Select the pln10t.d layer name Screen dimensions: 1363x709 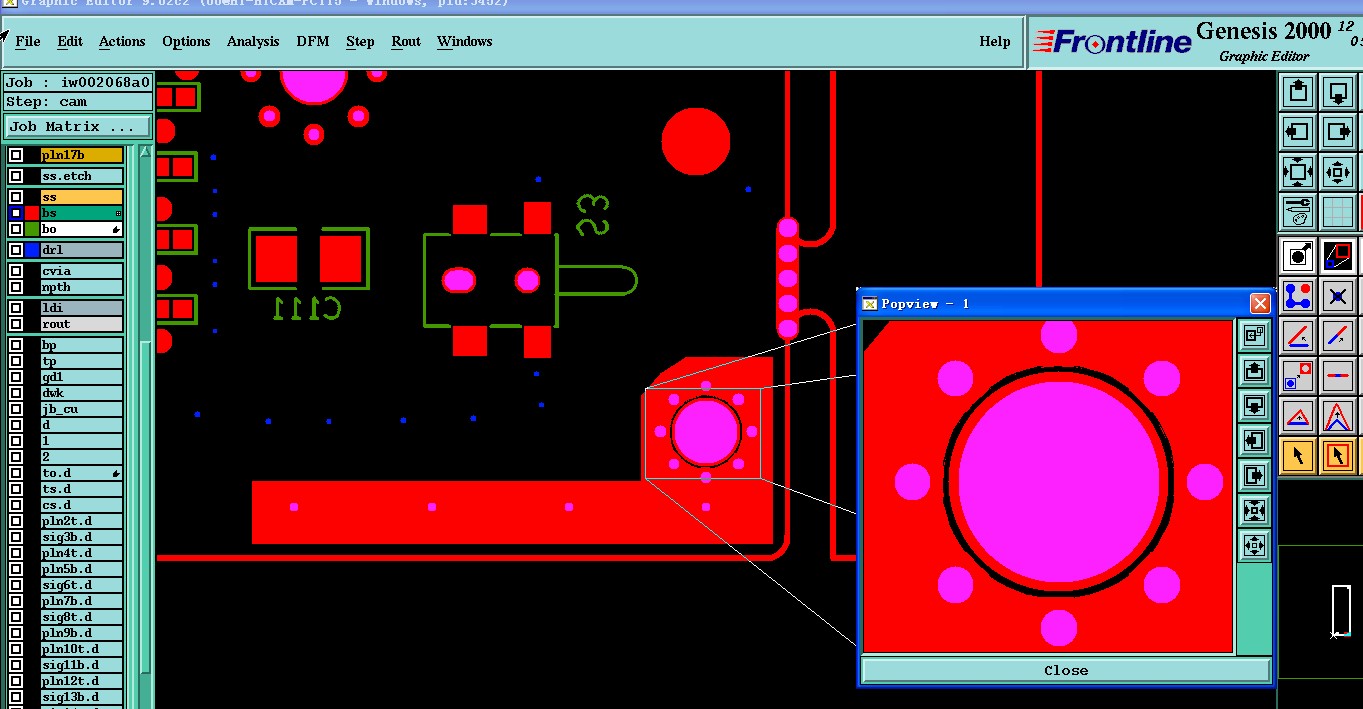tap(82, 649)
